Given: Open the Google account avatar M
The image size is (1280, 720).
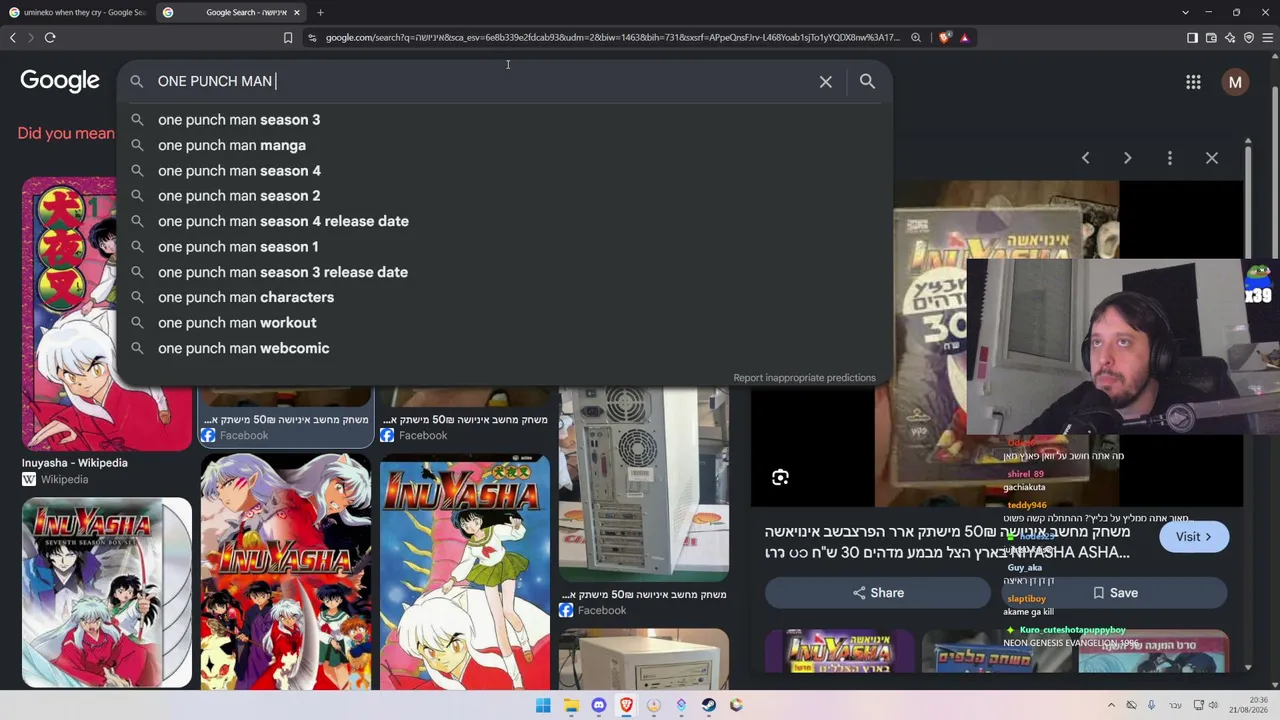Looking at the screenshot, I should [1235, 82].
